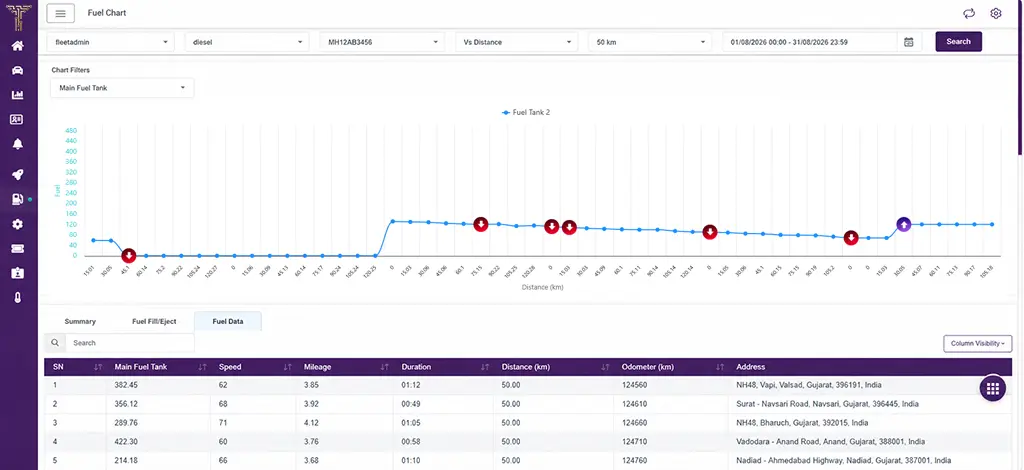Focus the table Search text field

tap(129, 343)
